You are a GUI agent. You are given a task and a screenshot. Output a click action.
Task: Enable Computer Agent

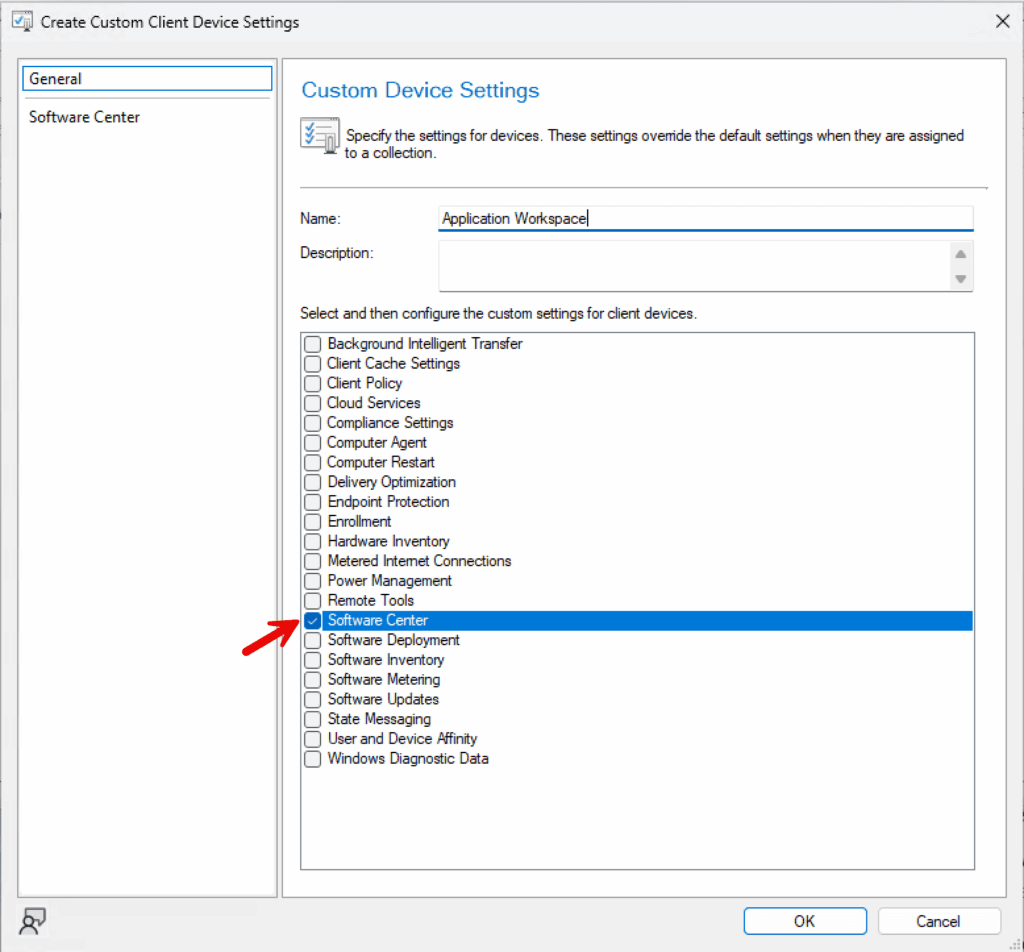click(x=313, y=442)
